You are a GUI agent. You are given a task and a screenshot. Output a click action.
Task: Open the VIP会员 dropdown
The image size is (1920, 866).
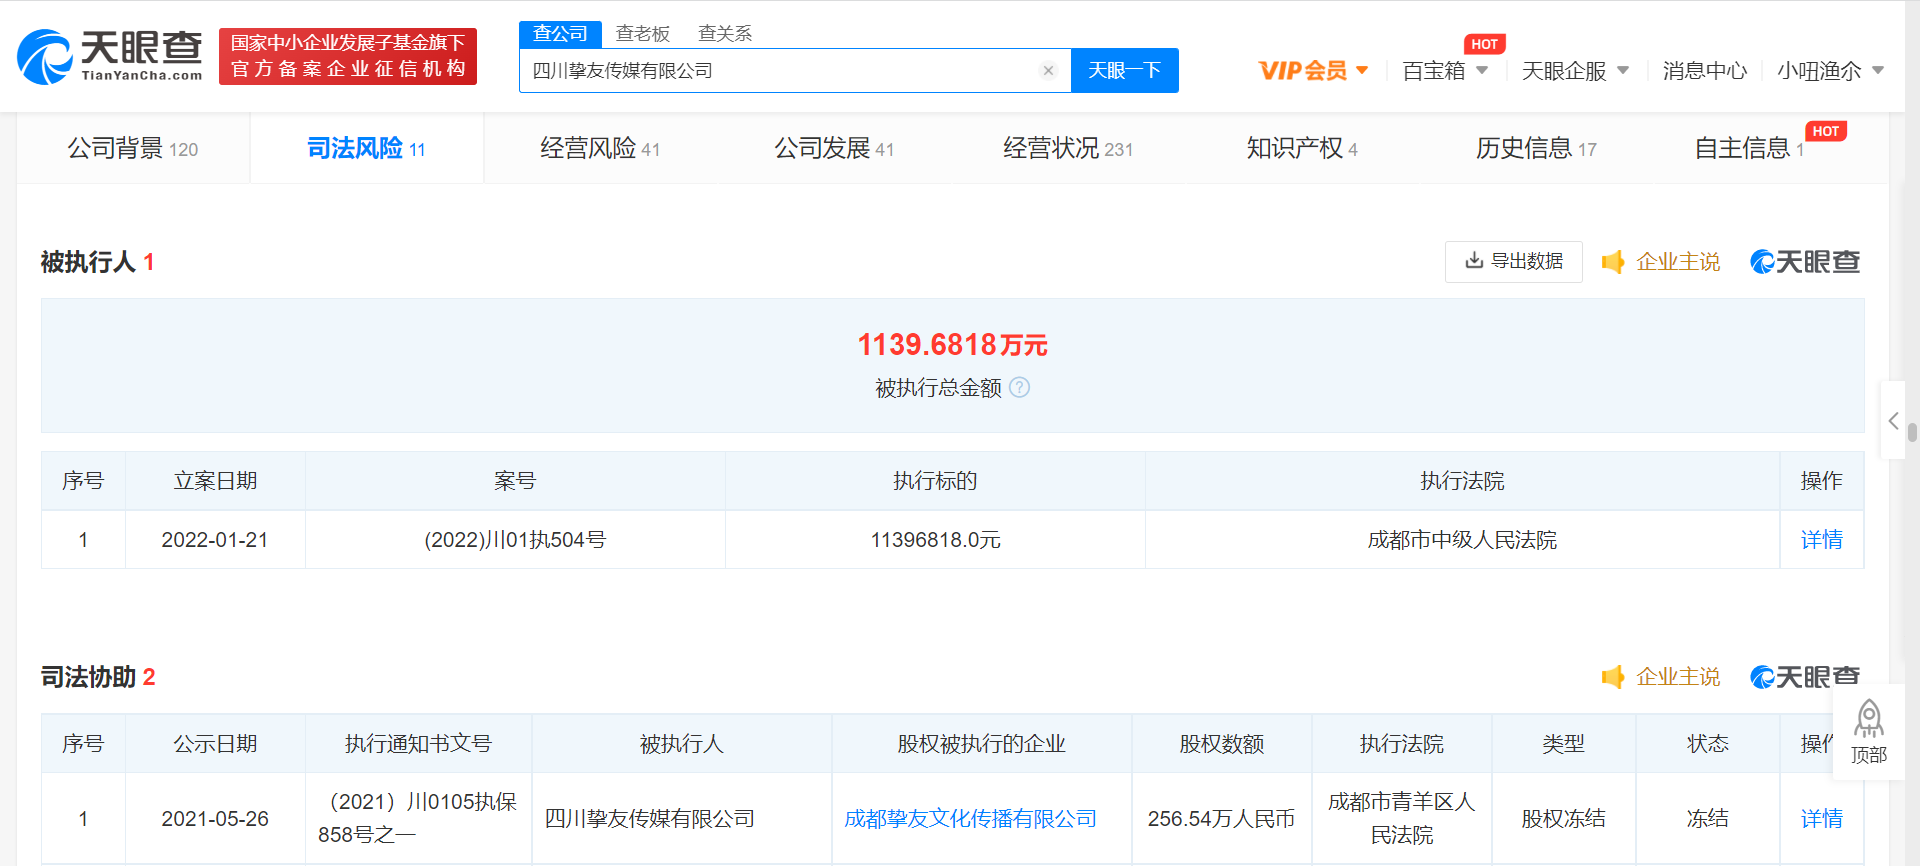point(1313,71)
